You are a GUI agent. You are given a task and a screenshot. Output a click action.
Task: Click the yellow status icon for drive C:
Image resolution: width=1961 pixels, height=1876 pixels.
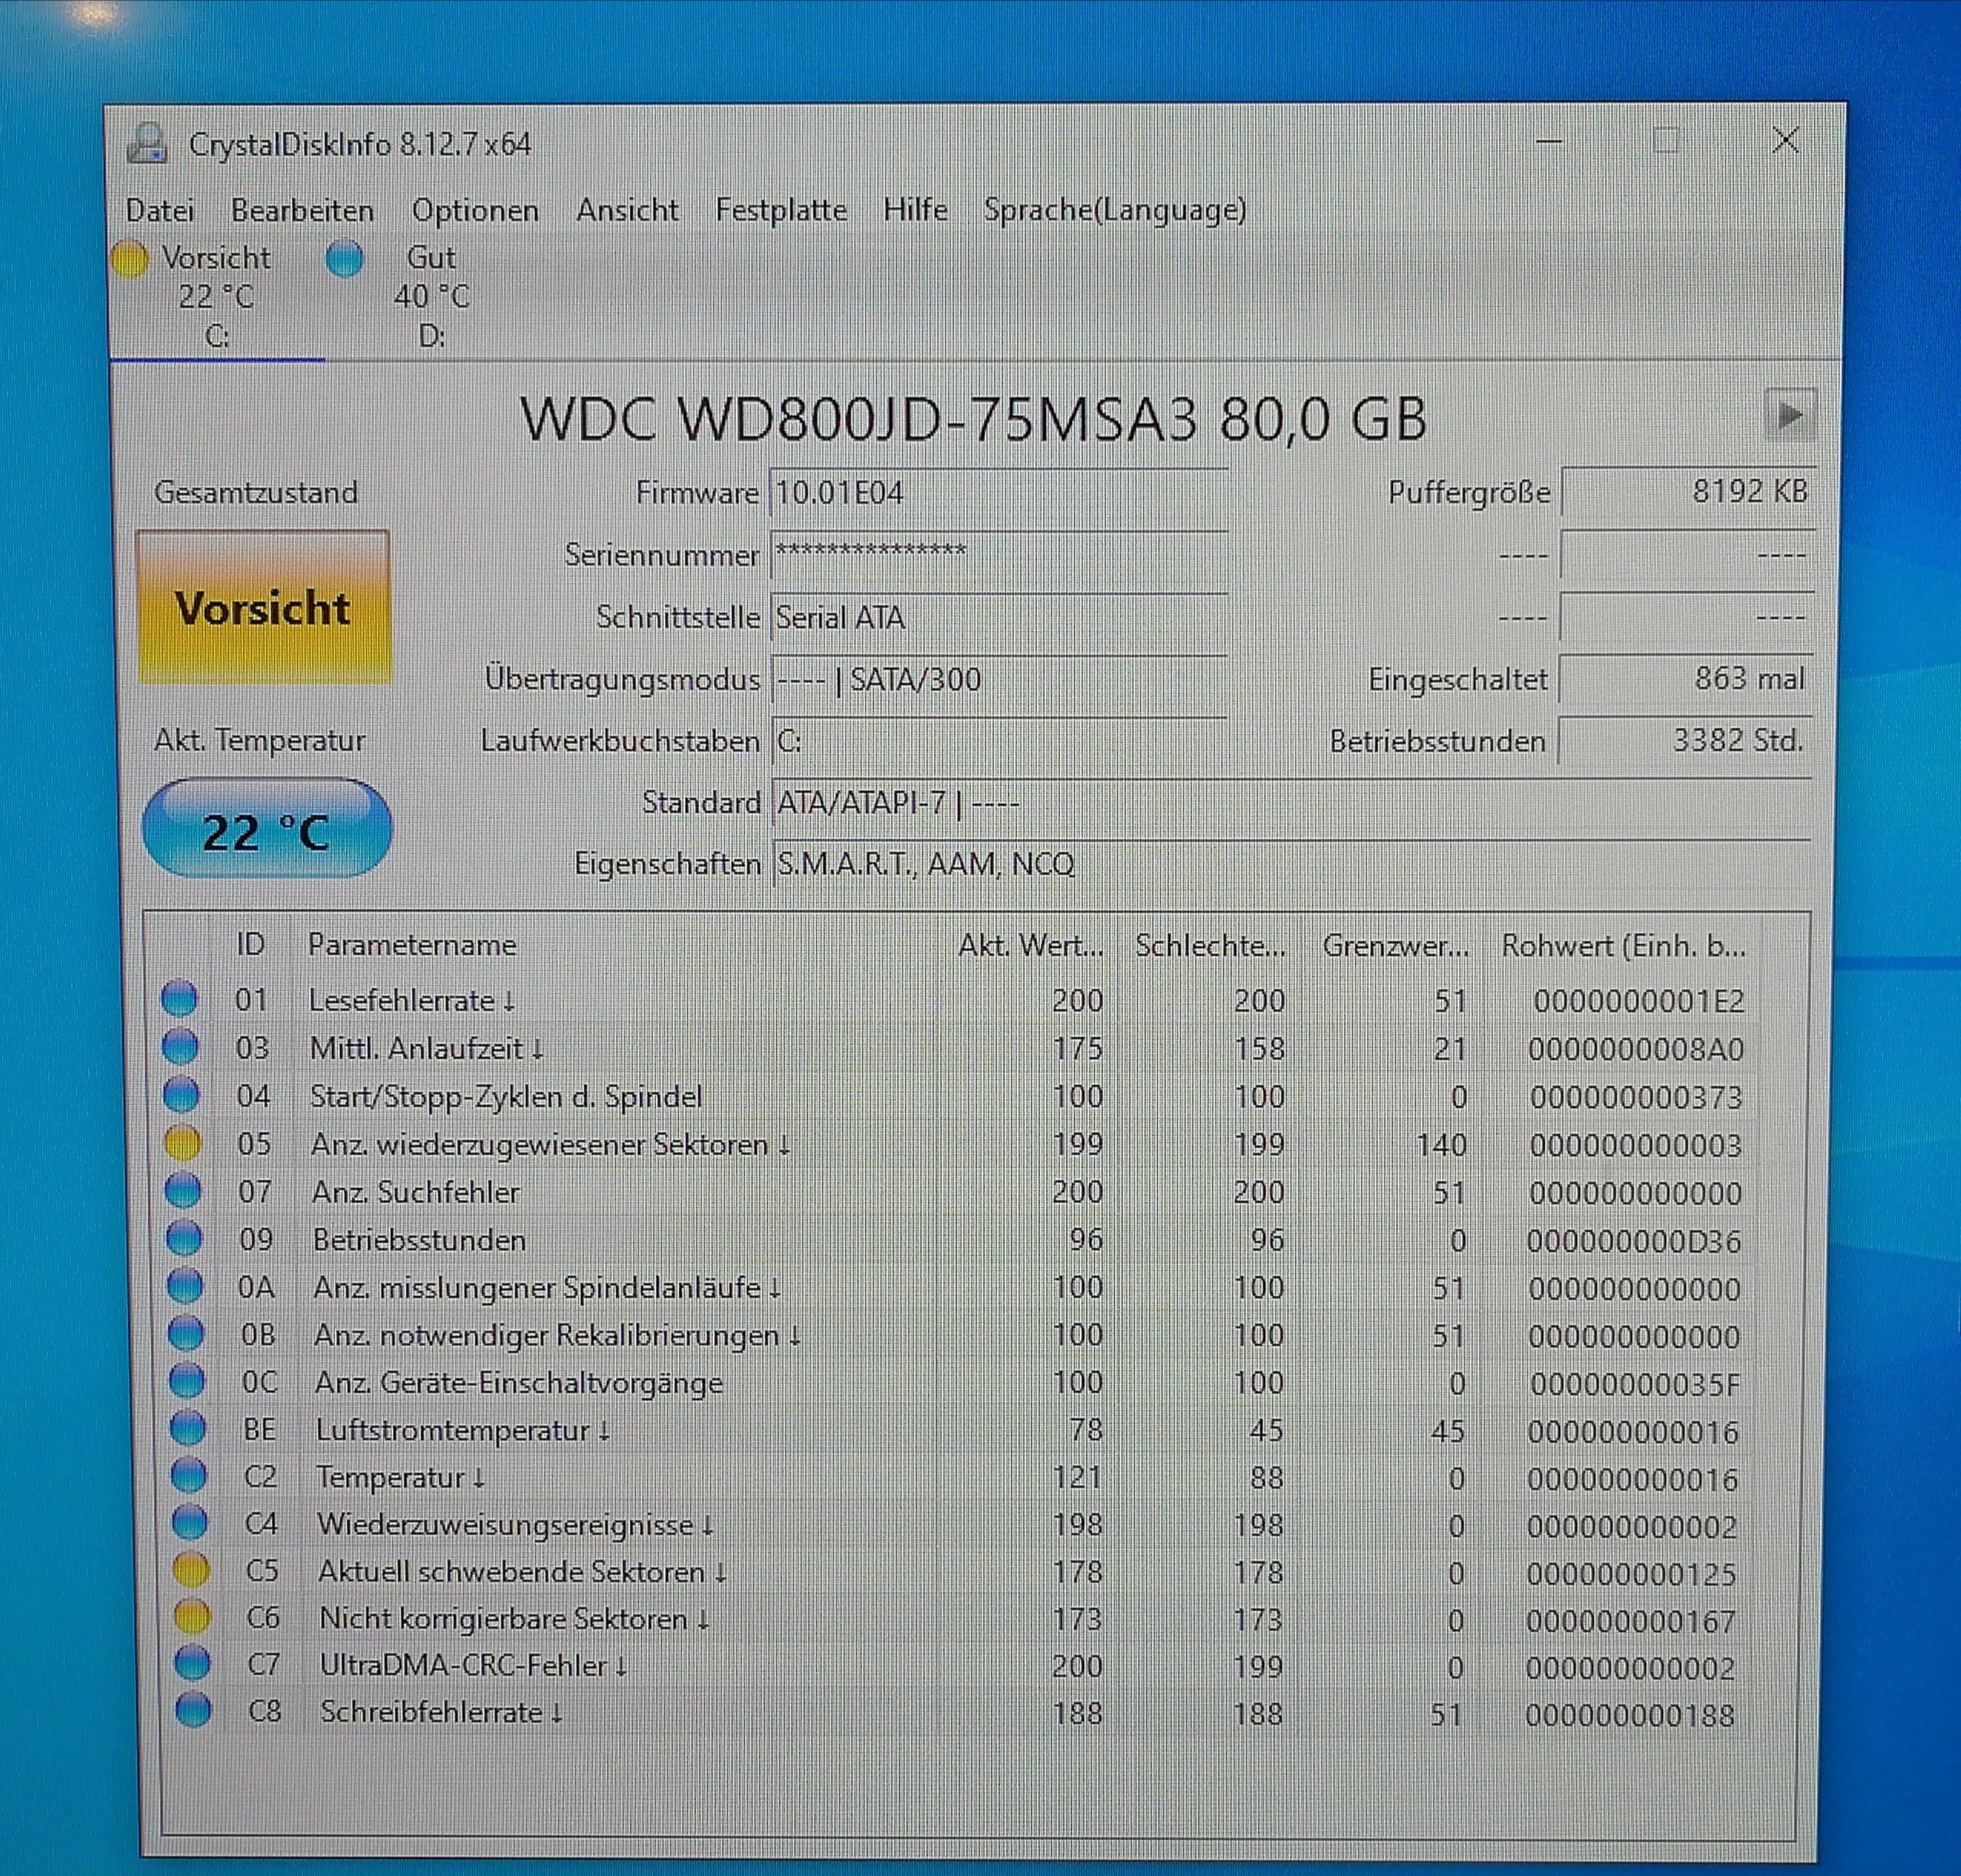(x=130, y=258)
